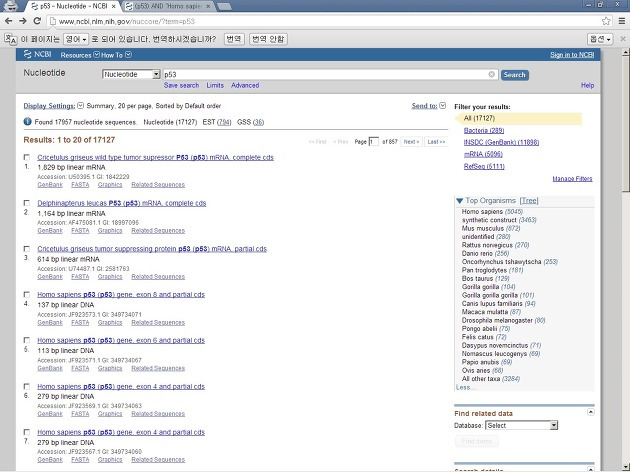Click the Less link under organisms
The height and width of the screenshot is (472, 630).
pos(465,387)
